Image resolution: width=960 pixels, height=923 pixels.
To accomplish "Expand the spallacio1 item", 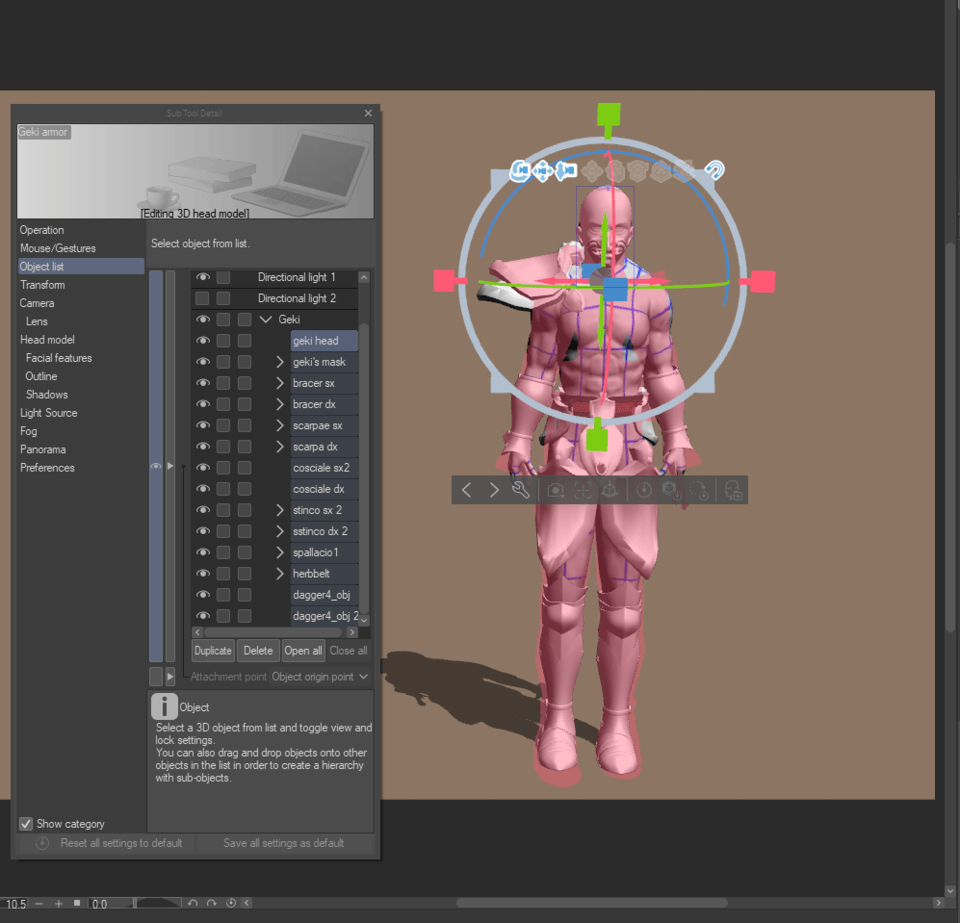I will pos(280,552).
